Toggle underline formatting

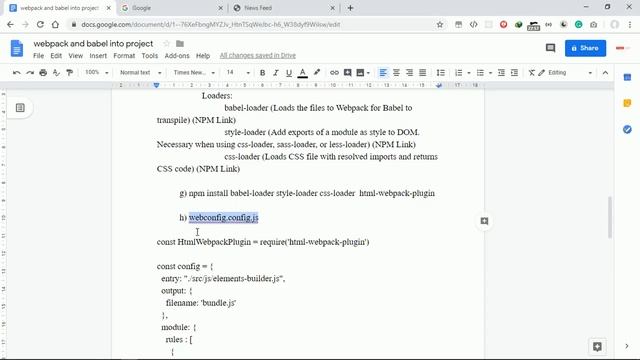[289, 73]
